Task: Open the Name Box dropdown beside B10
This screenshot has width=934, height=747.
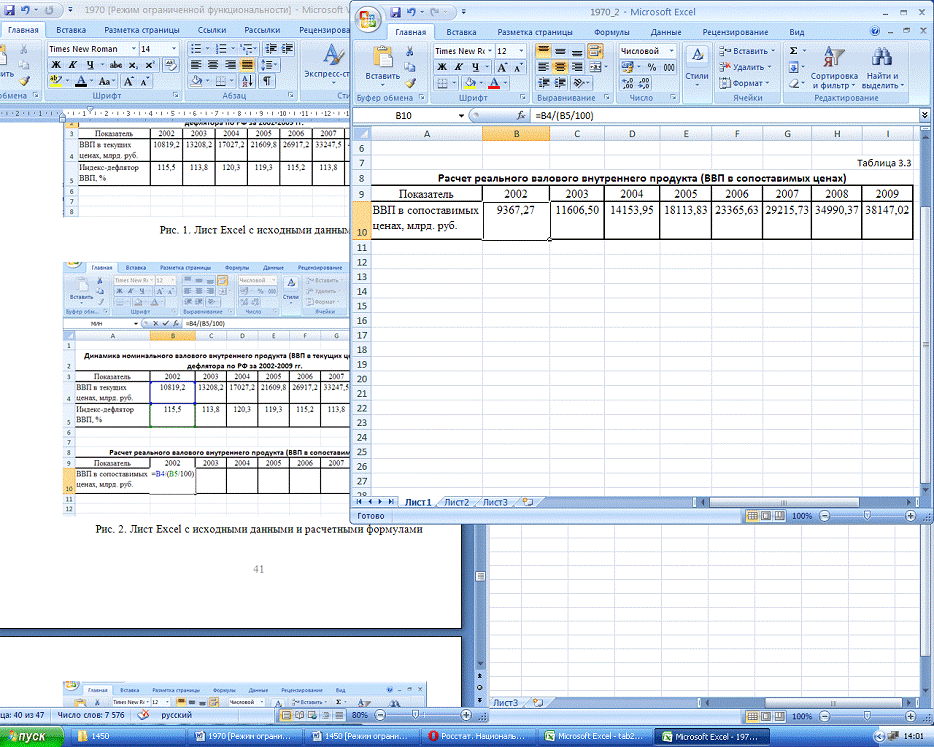Action: pyautogui.click(x=461, y=116)
